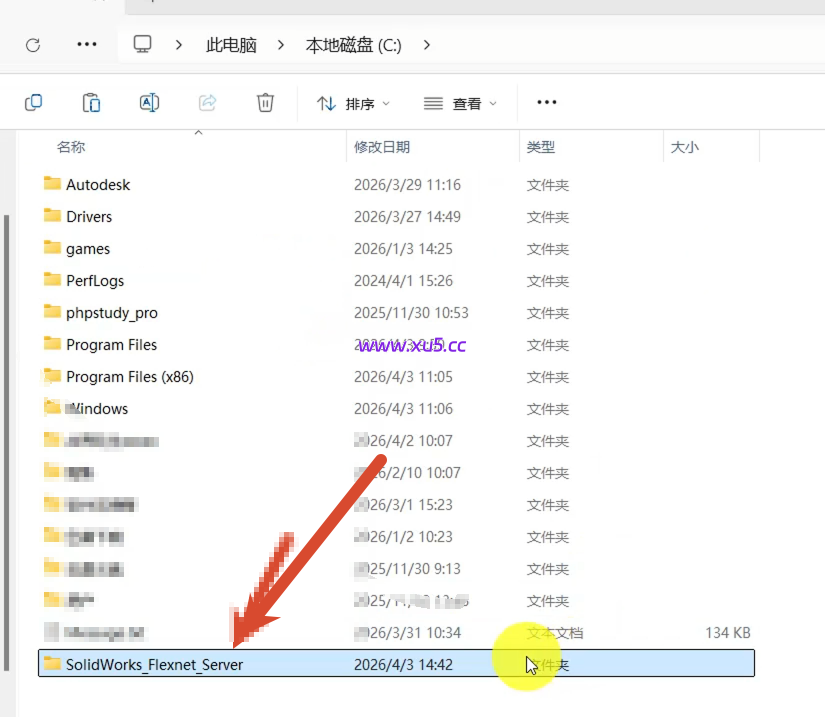
Task: Click the 名称 column header to sort
Action: tap(70, 146)
